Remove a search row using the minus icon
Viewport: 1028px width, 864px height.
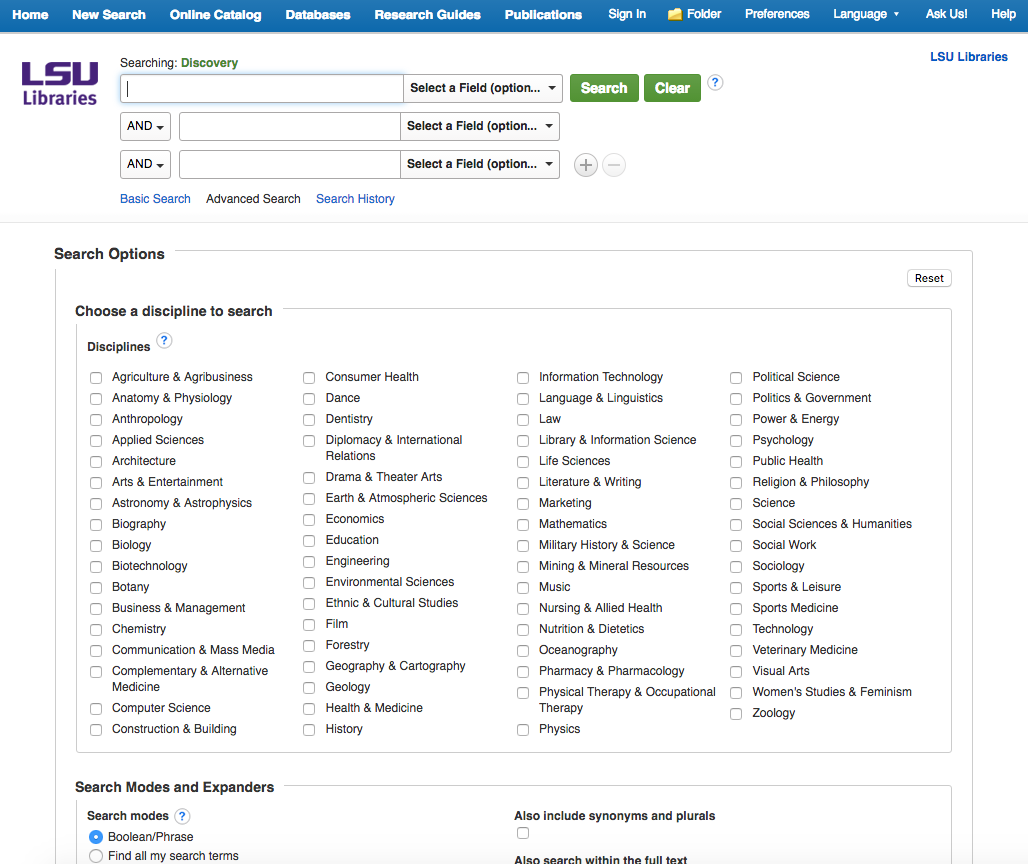point(613,165)
